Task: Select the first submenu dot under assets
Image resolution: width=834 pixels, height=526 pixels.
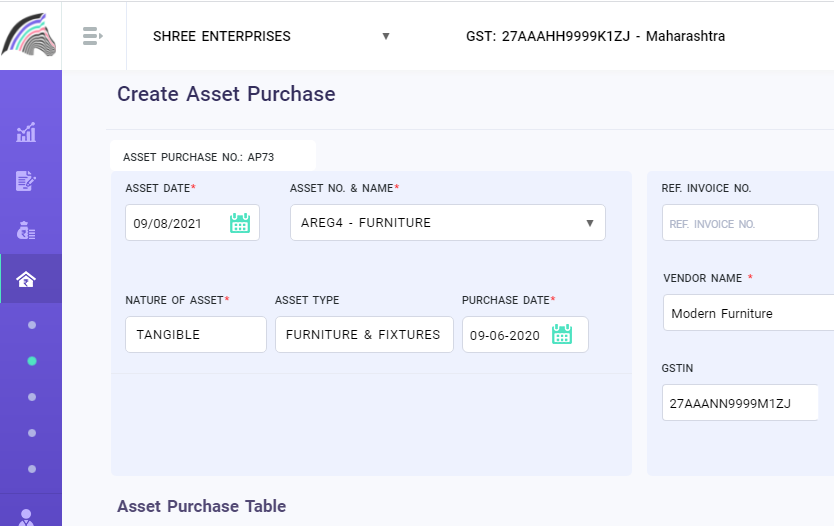Action: [x=32, y=325]
